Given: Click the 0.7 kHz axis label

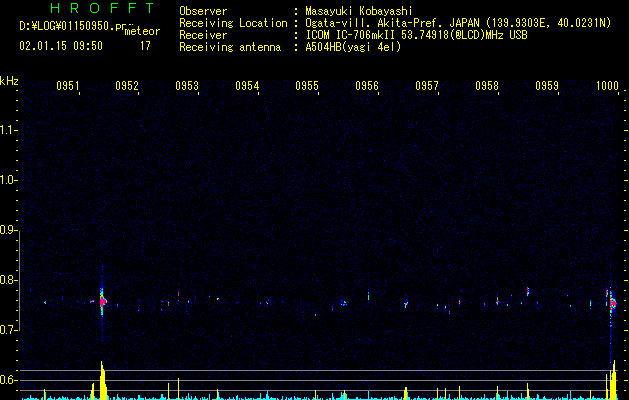Looking at the screenshot, I should [8, 330].
